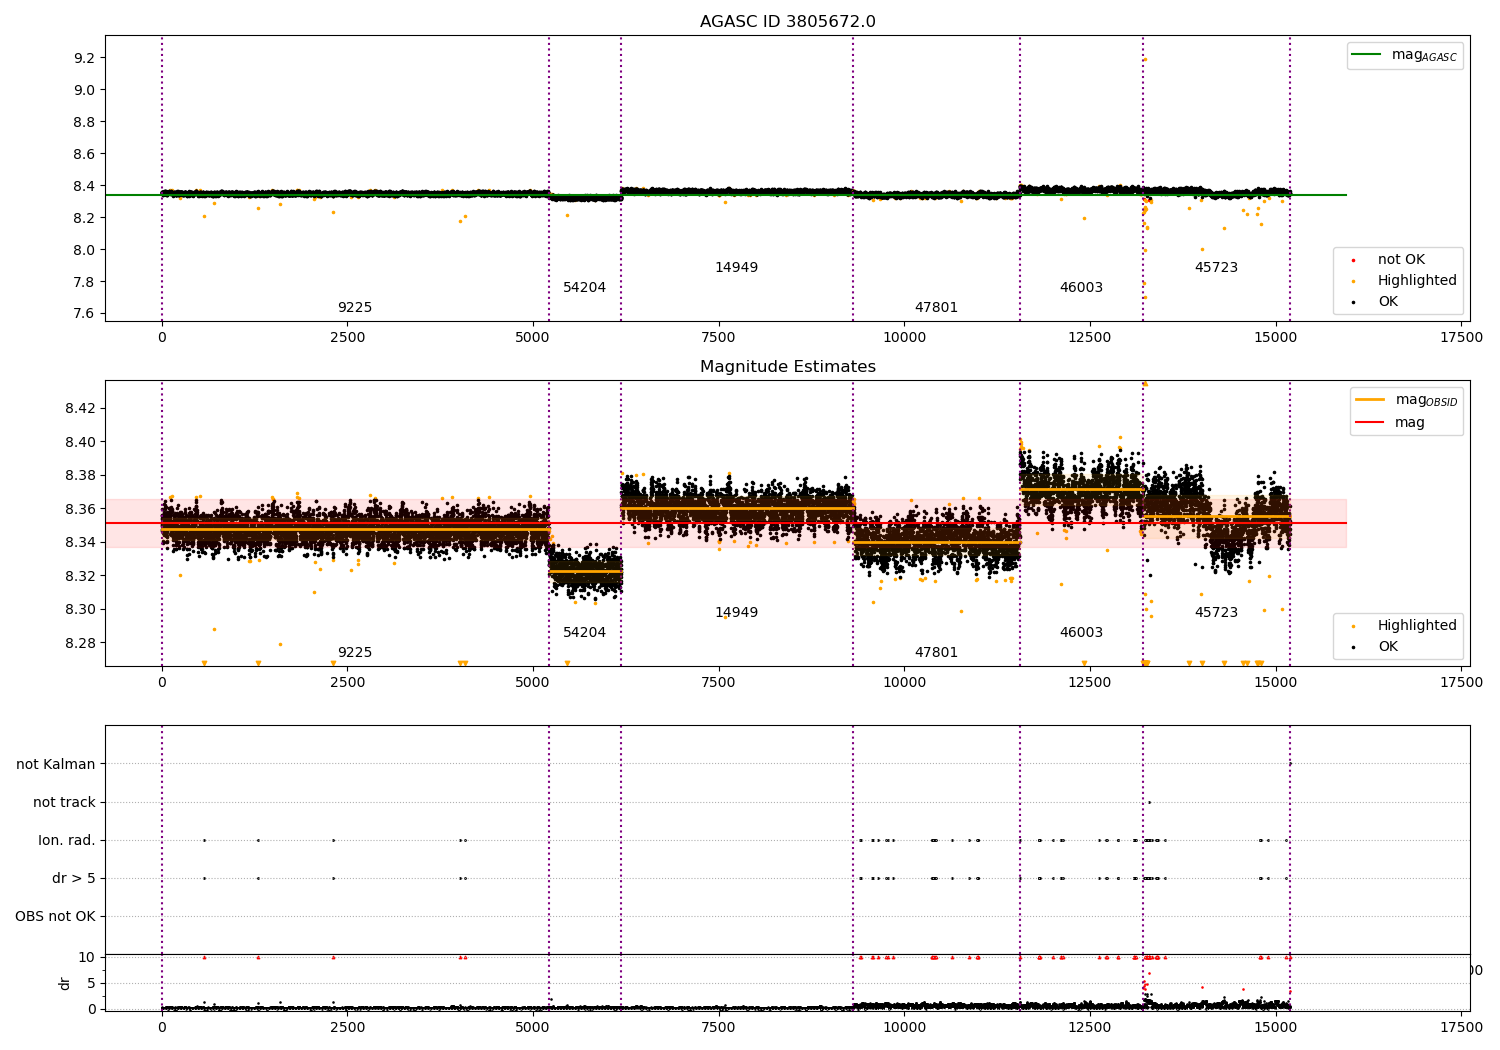Click the "not track" axis label
The width and height of the screenshot is (1500, 1050).
click(64, 803)
